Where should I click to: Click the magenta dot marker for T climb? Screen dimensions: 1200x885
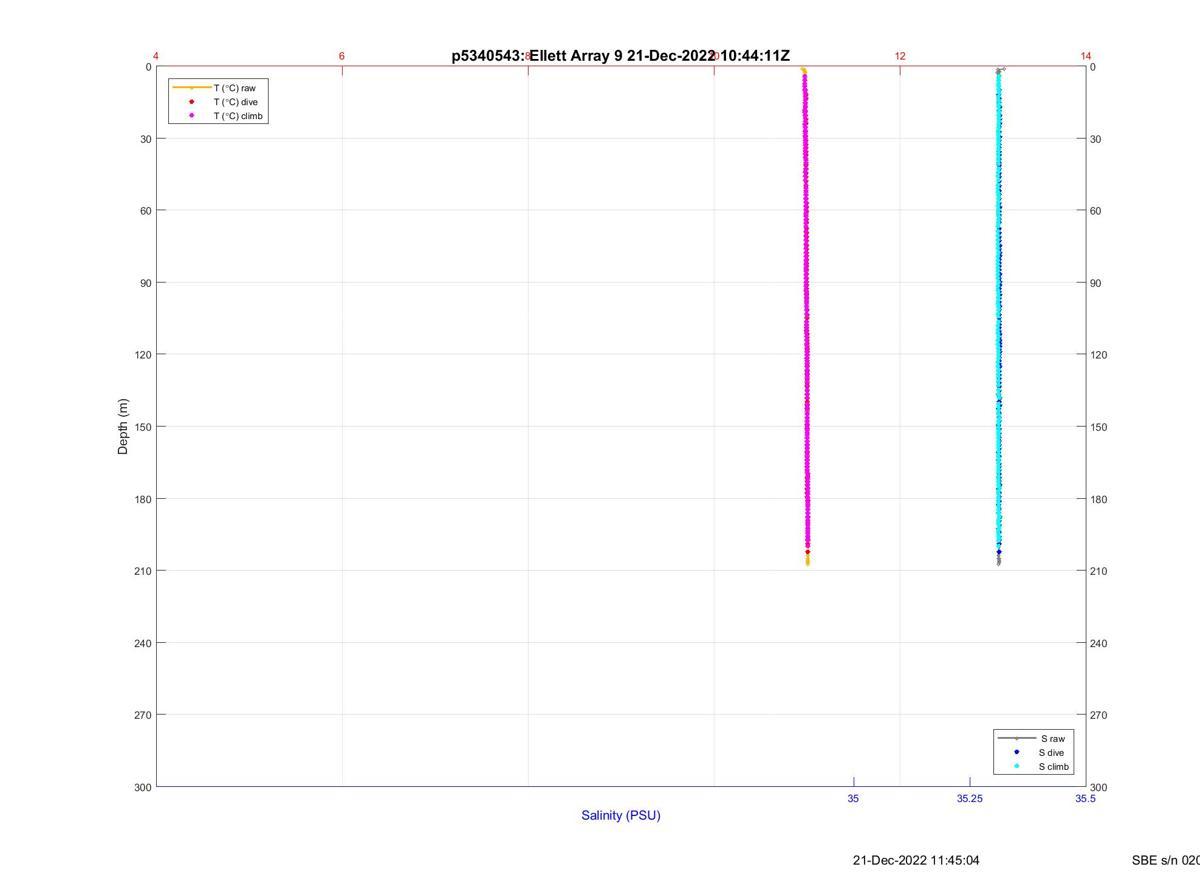[192, 116]
